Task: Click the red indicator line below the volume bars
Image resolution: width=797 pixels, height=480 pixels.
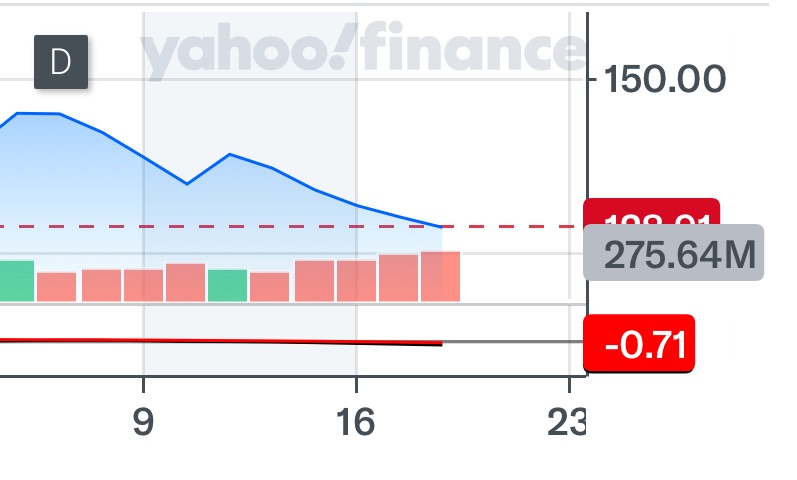Action: point(250,341)
